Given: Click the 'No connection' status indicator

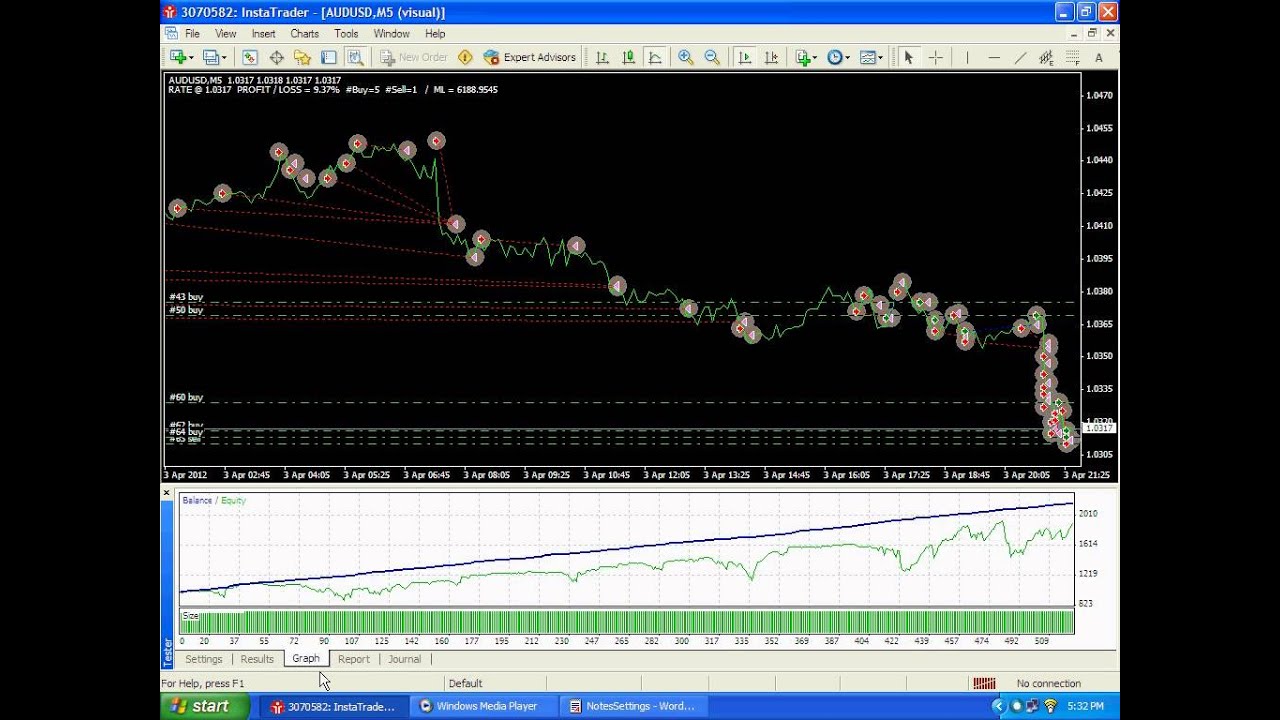Looking at the screenshot, I should tap(1048, 684).
